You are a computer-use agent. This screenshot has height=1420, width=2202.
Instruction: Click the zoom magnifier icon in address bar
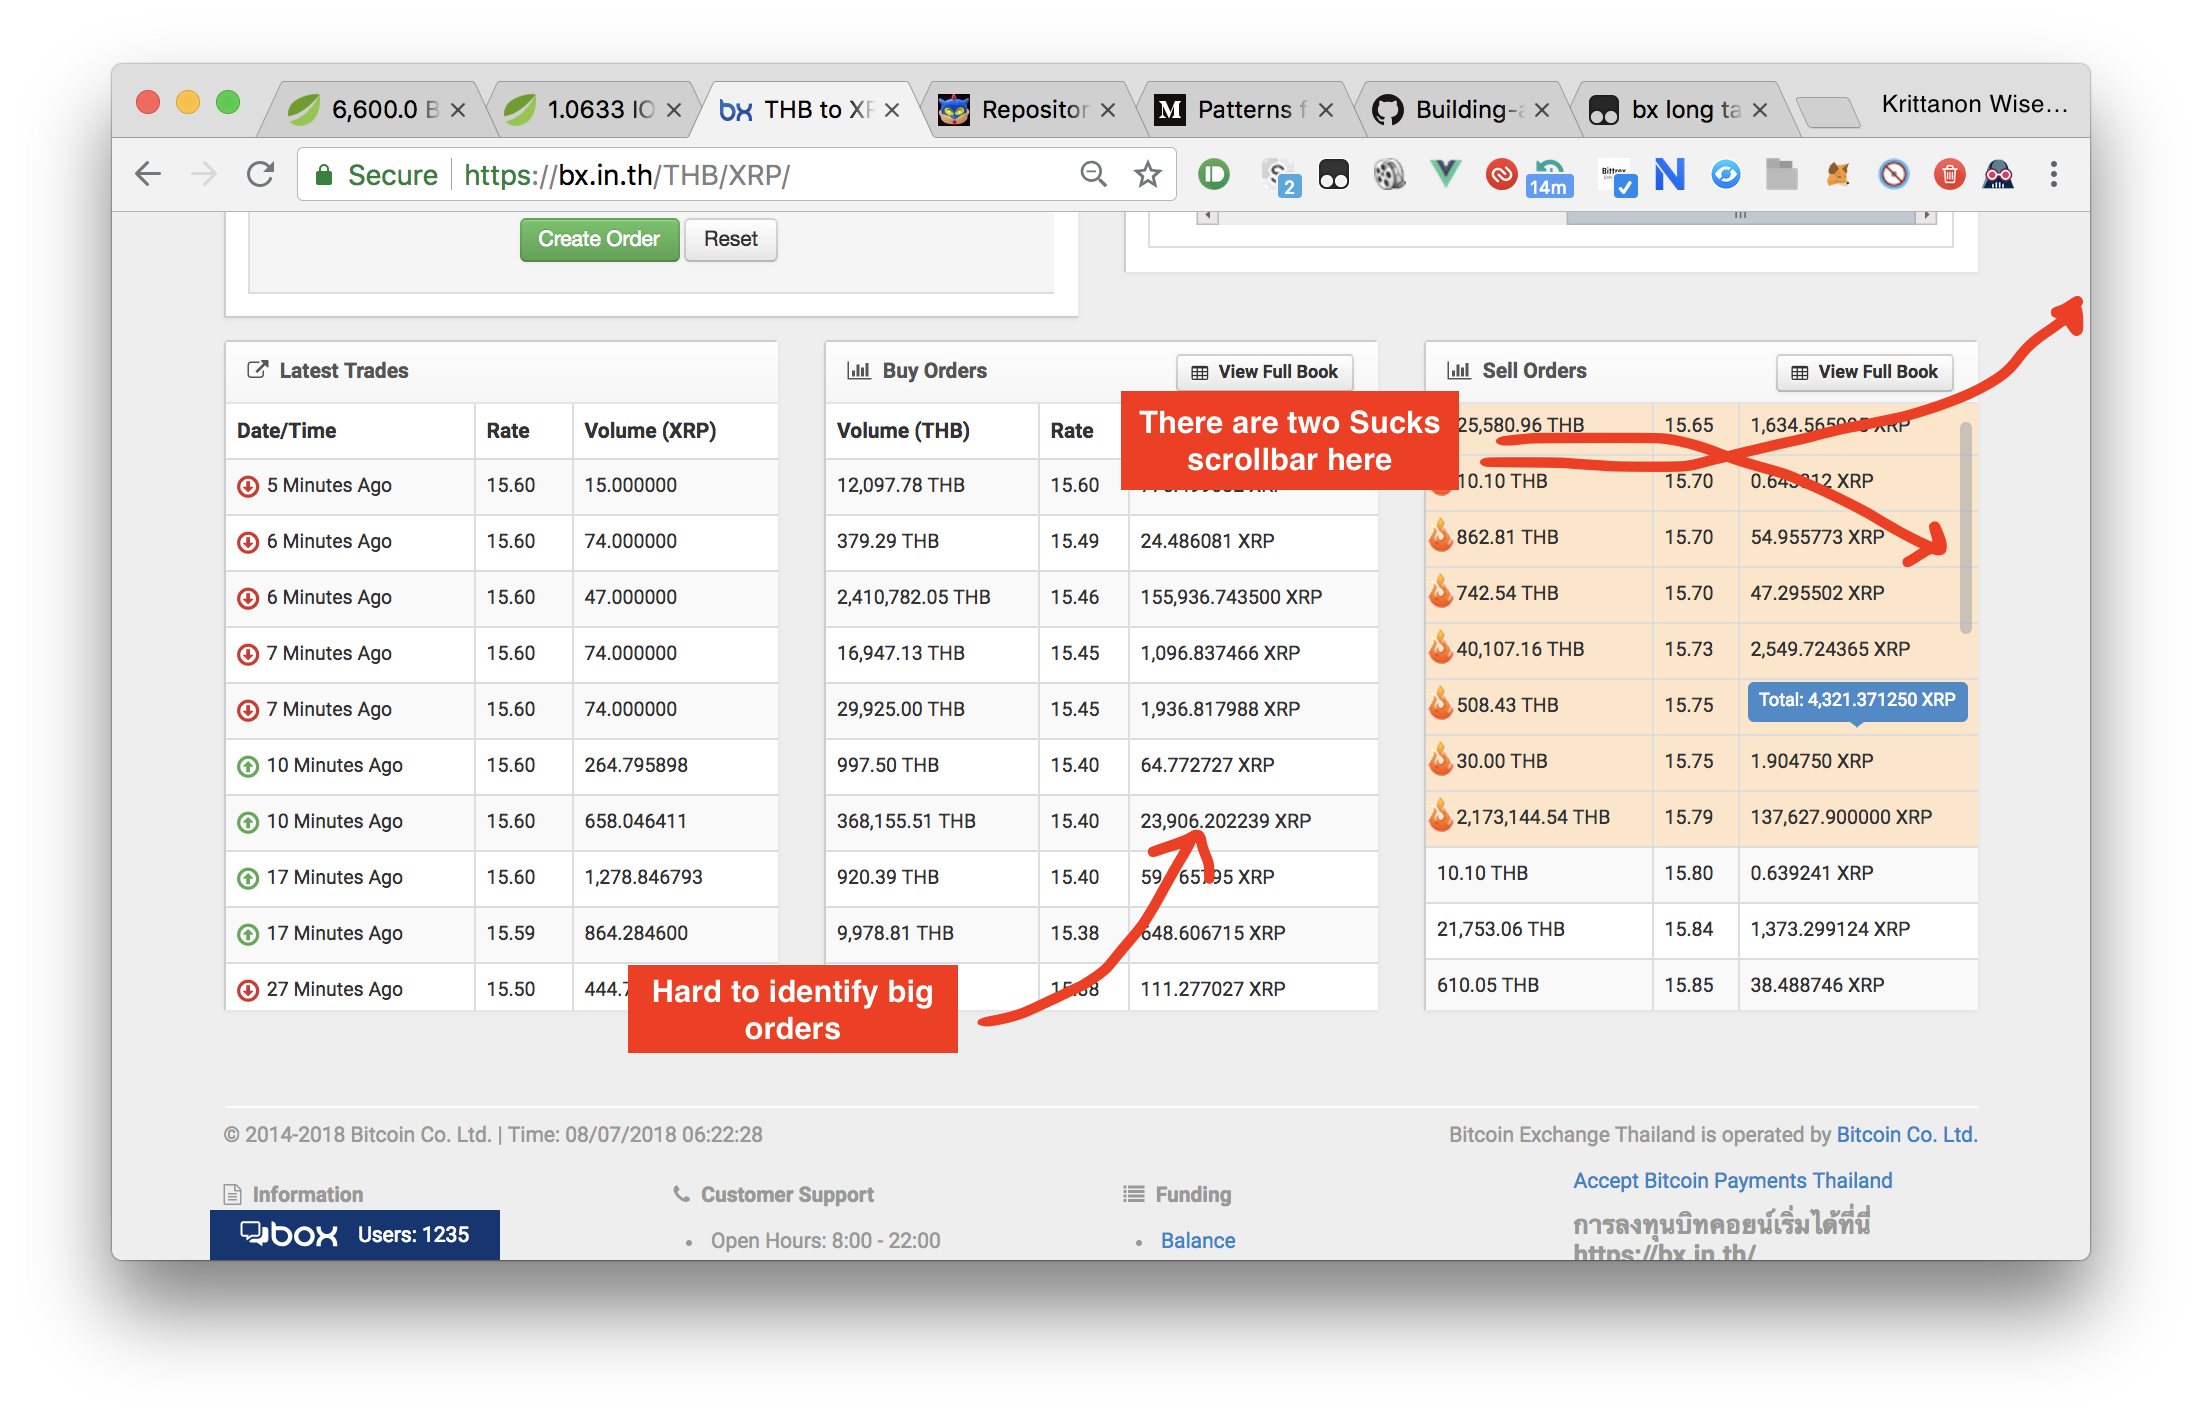1093,175
